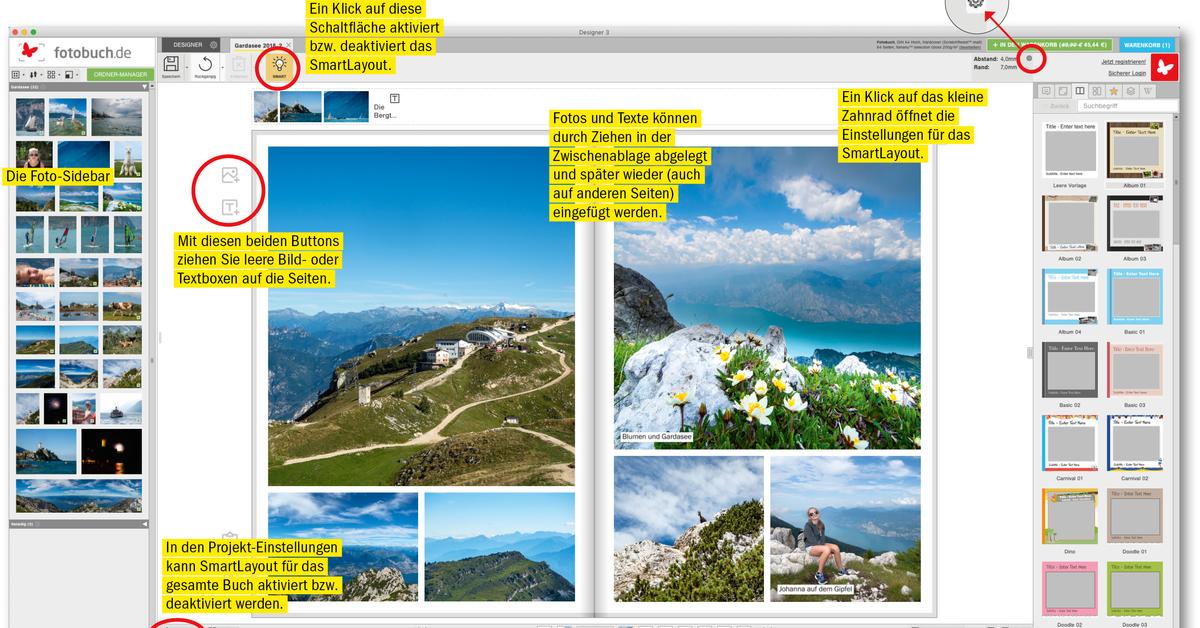Click the gear icon on DESIGNER tab
This screenshot has width=1200, height=628.
pos(213,45)
